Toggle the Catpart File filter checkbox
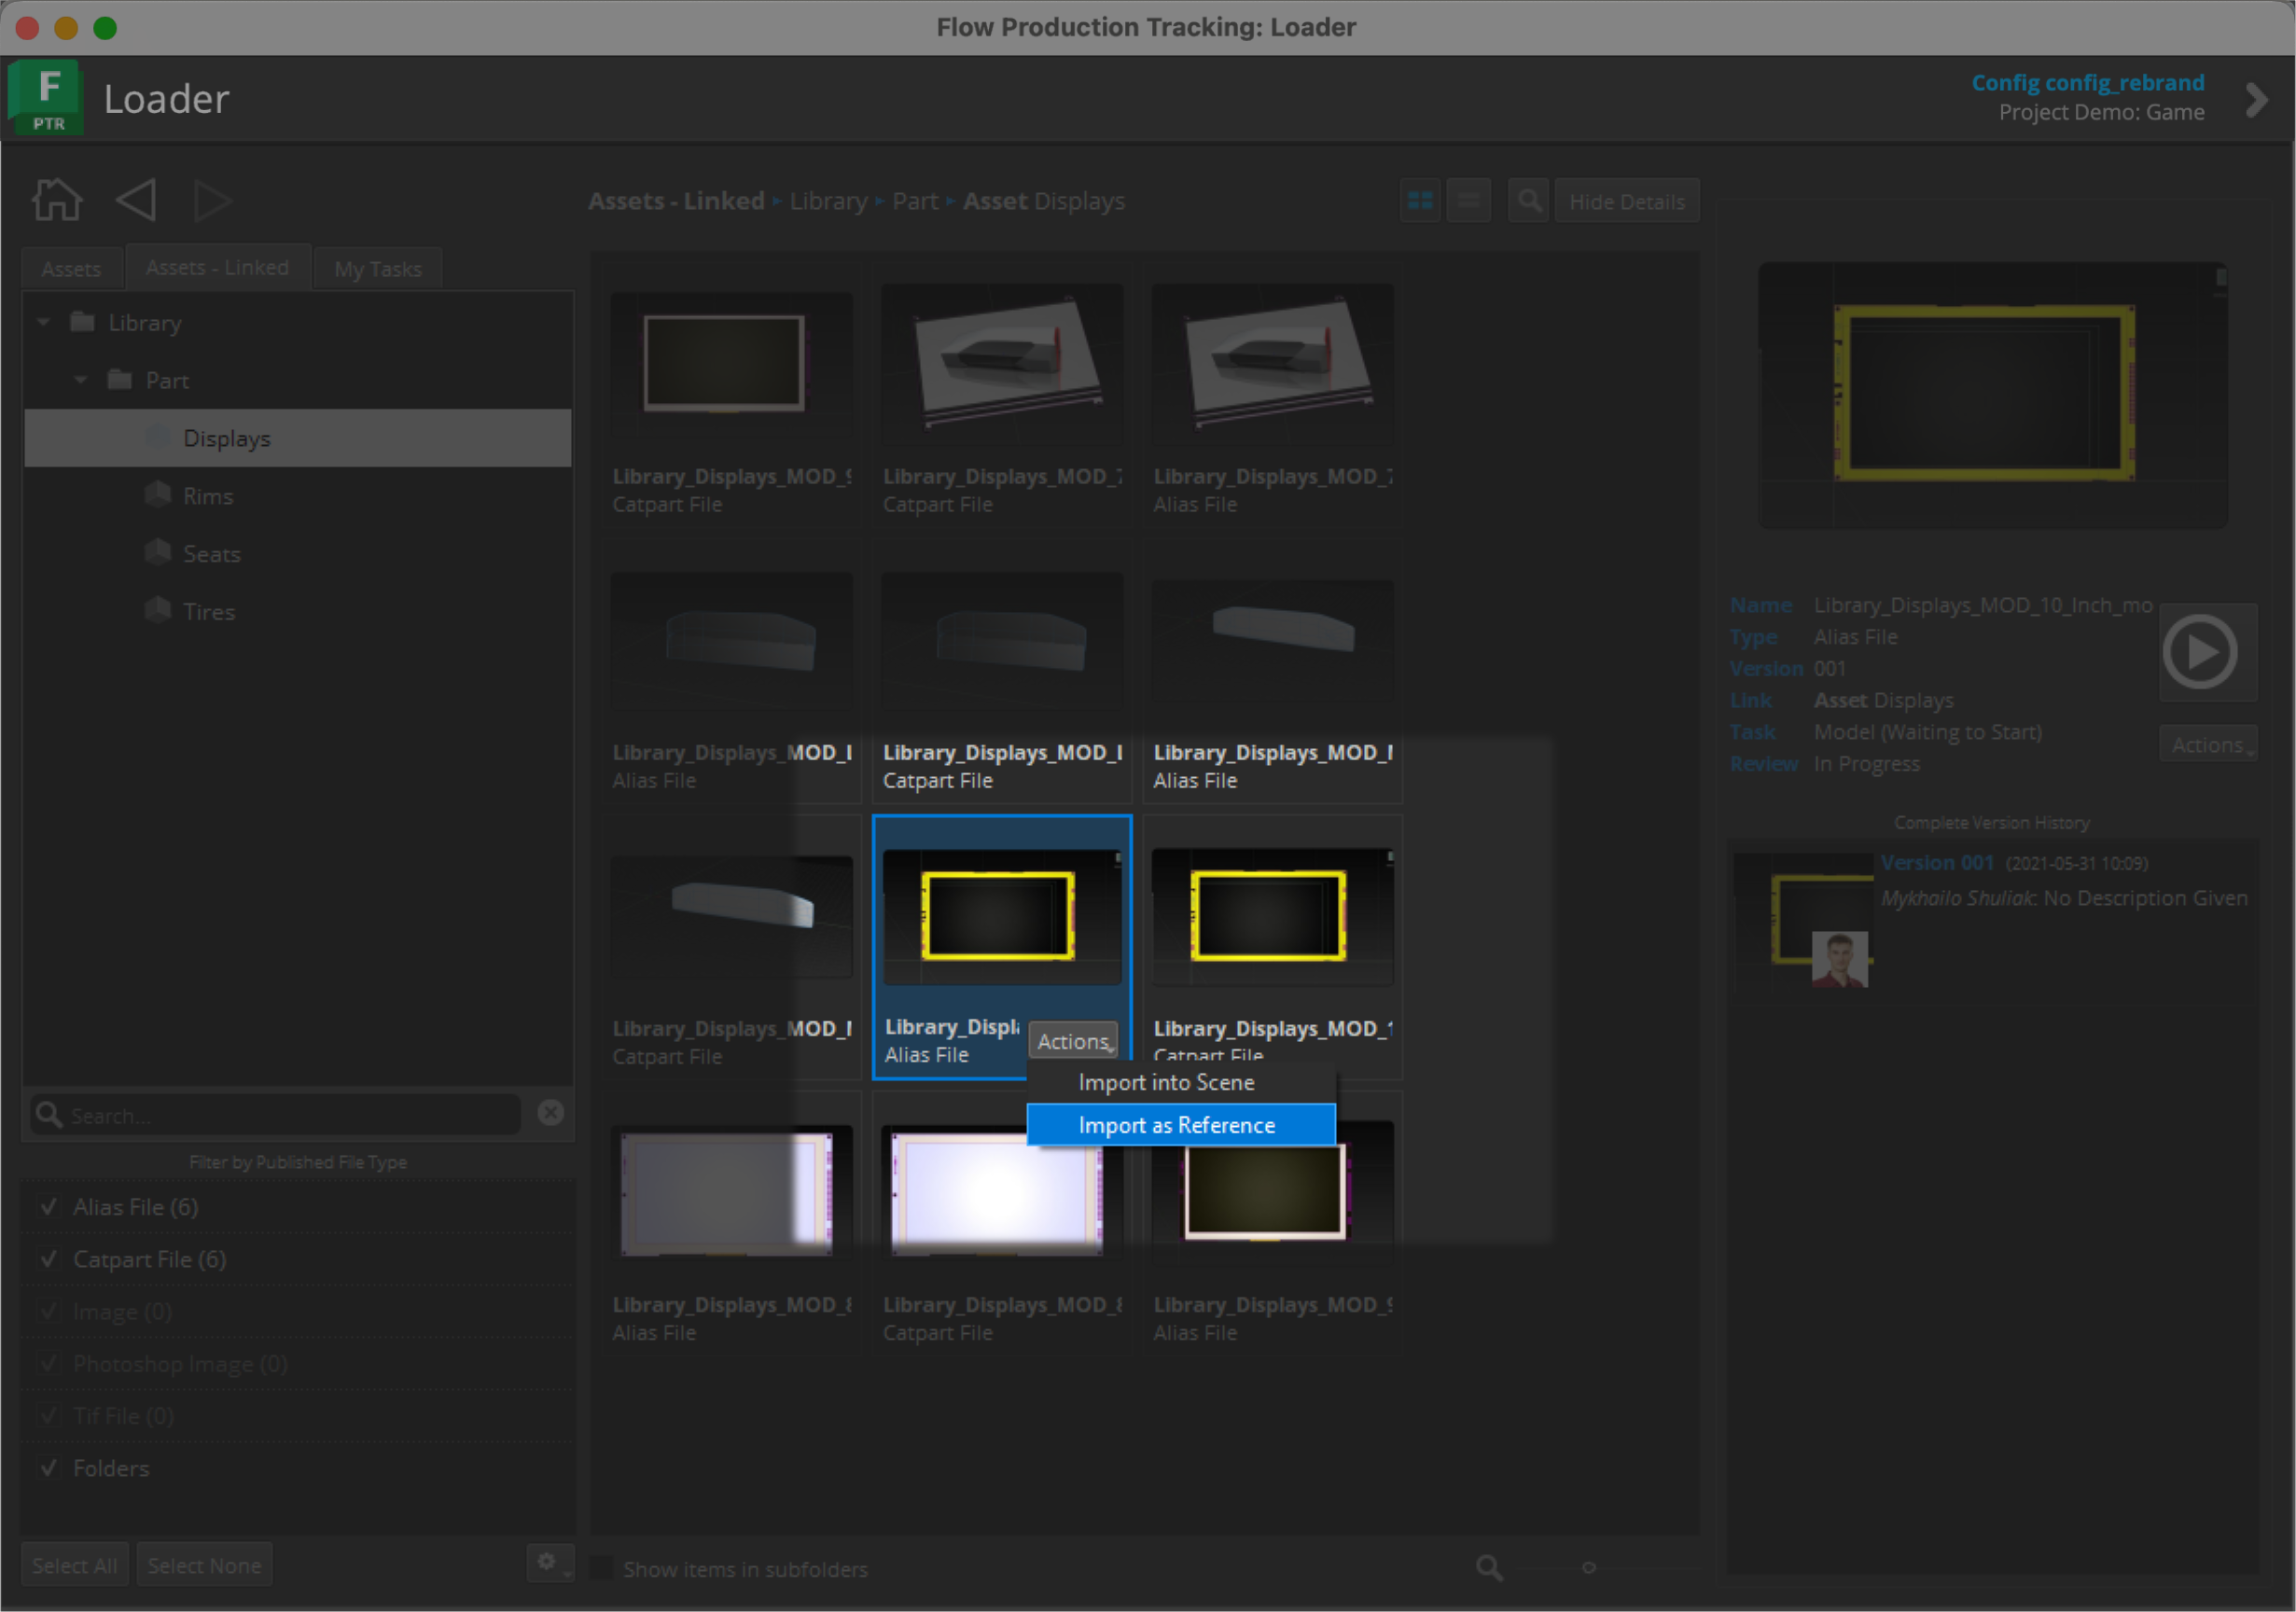The image size is (2296, 1612). 48,1259
